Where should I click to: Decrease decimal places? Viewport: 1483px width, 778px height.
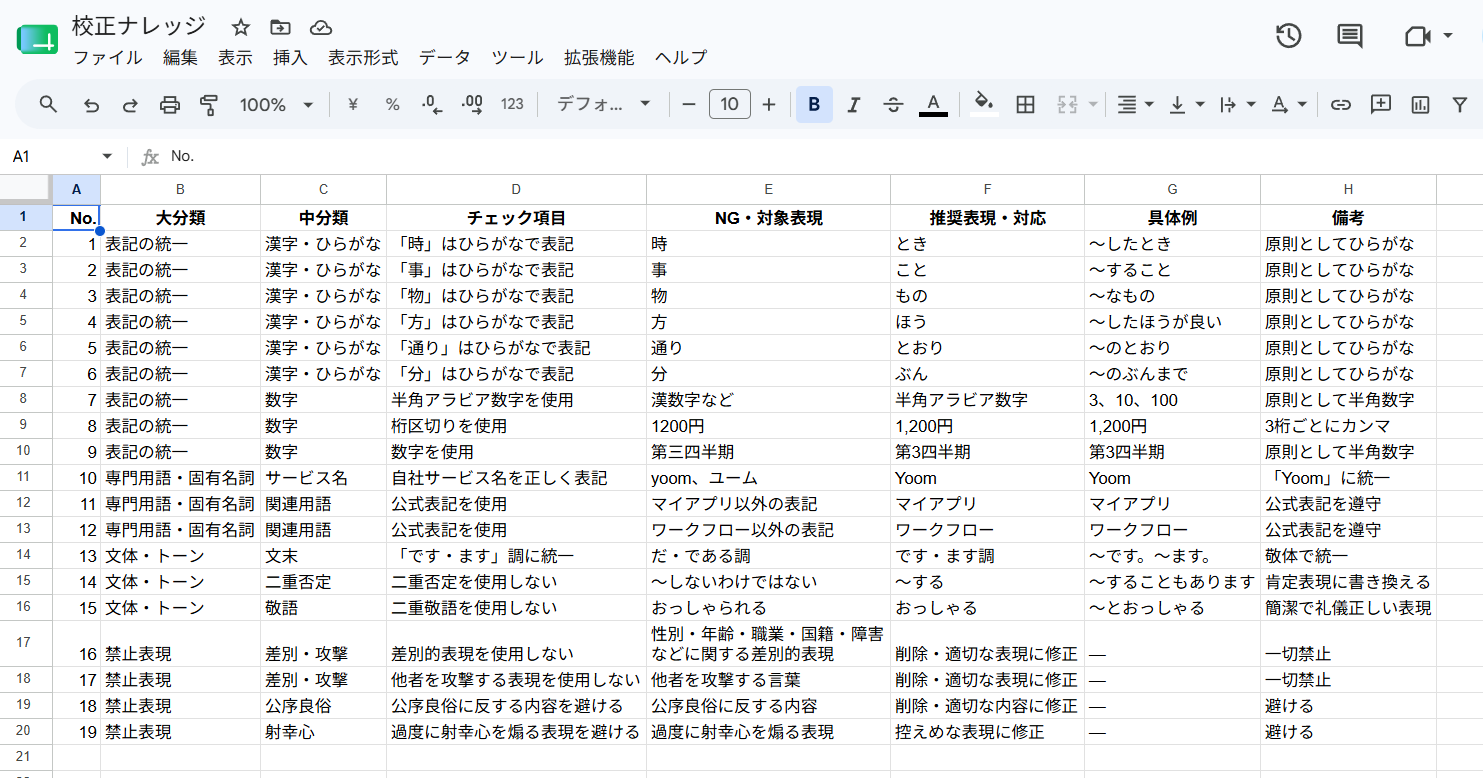[x=432, y=104]
